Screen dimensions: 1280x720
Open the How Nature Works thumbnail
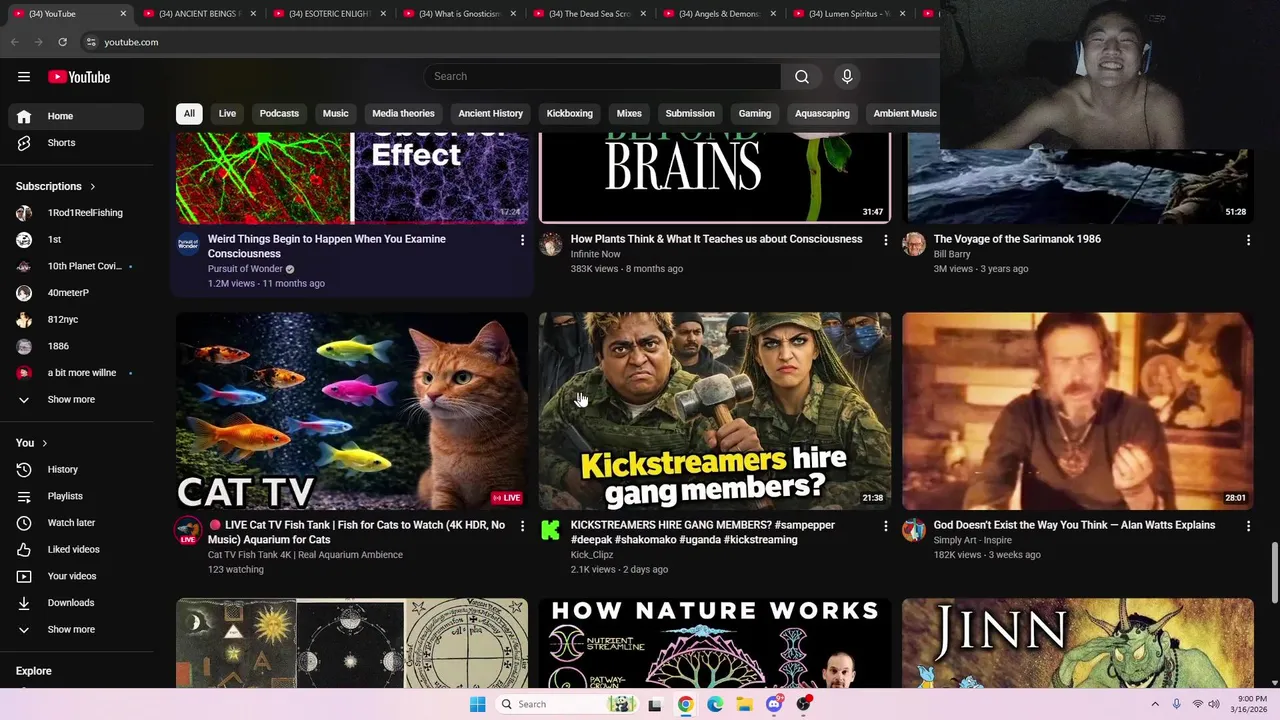tap(715, 643)
